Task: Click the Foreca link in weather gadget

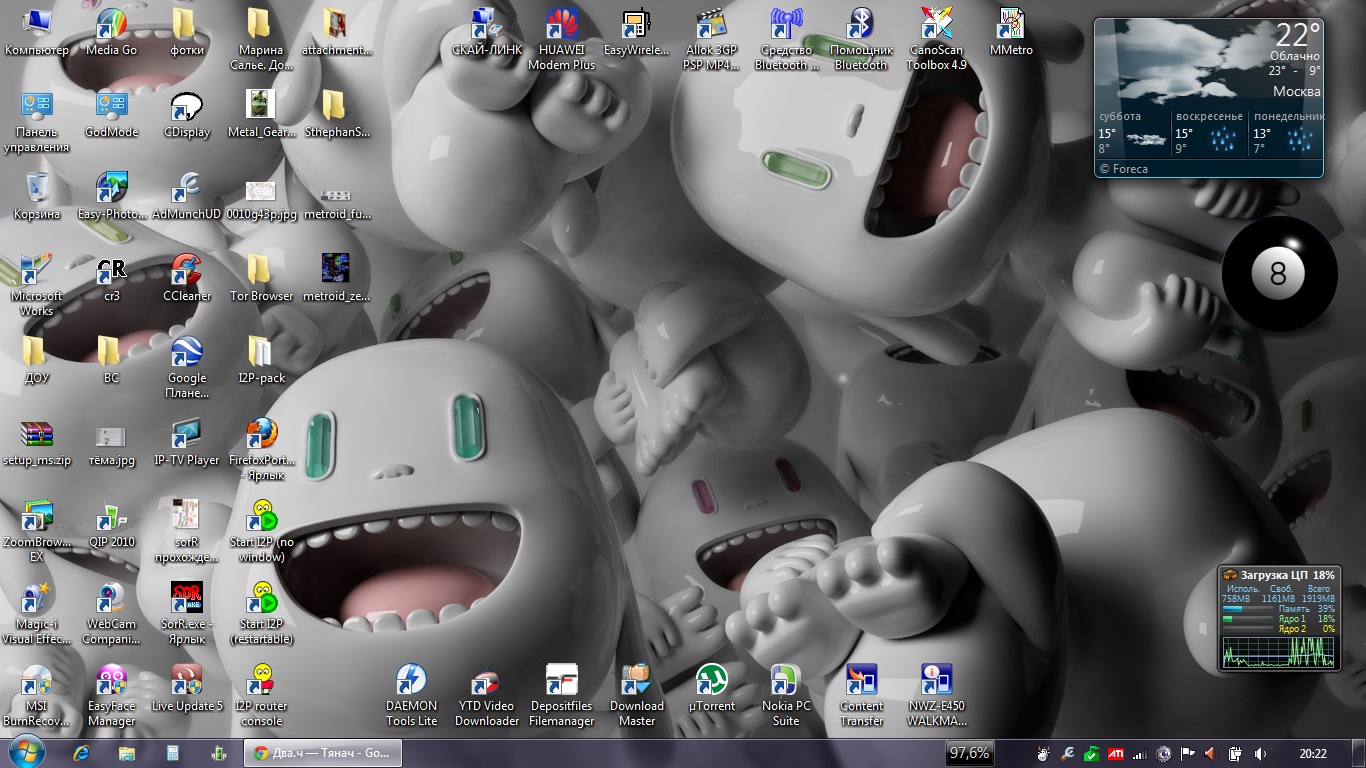Action: tap(1128, 169)
